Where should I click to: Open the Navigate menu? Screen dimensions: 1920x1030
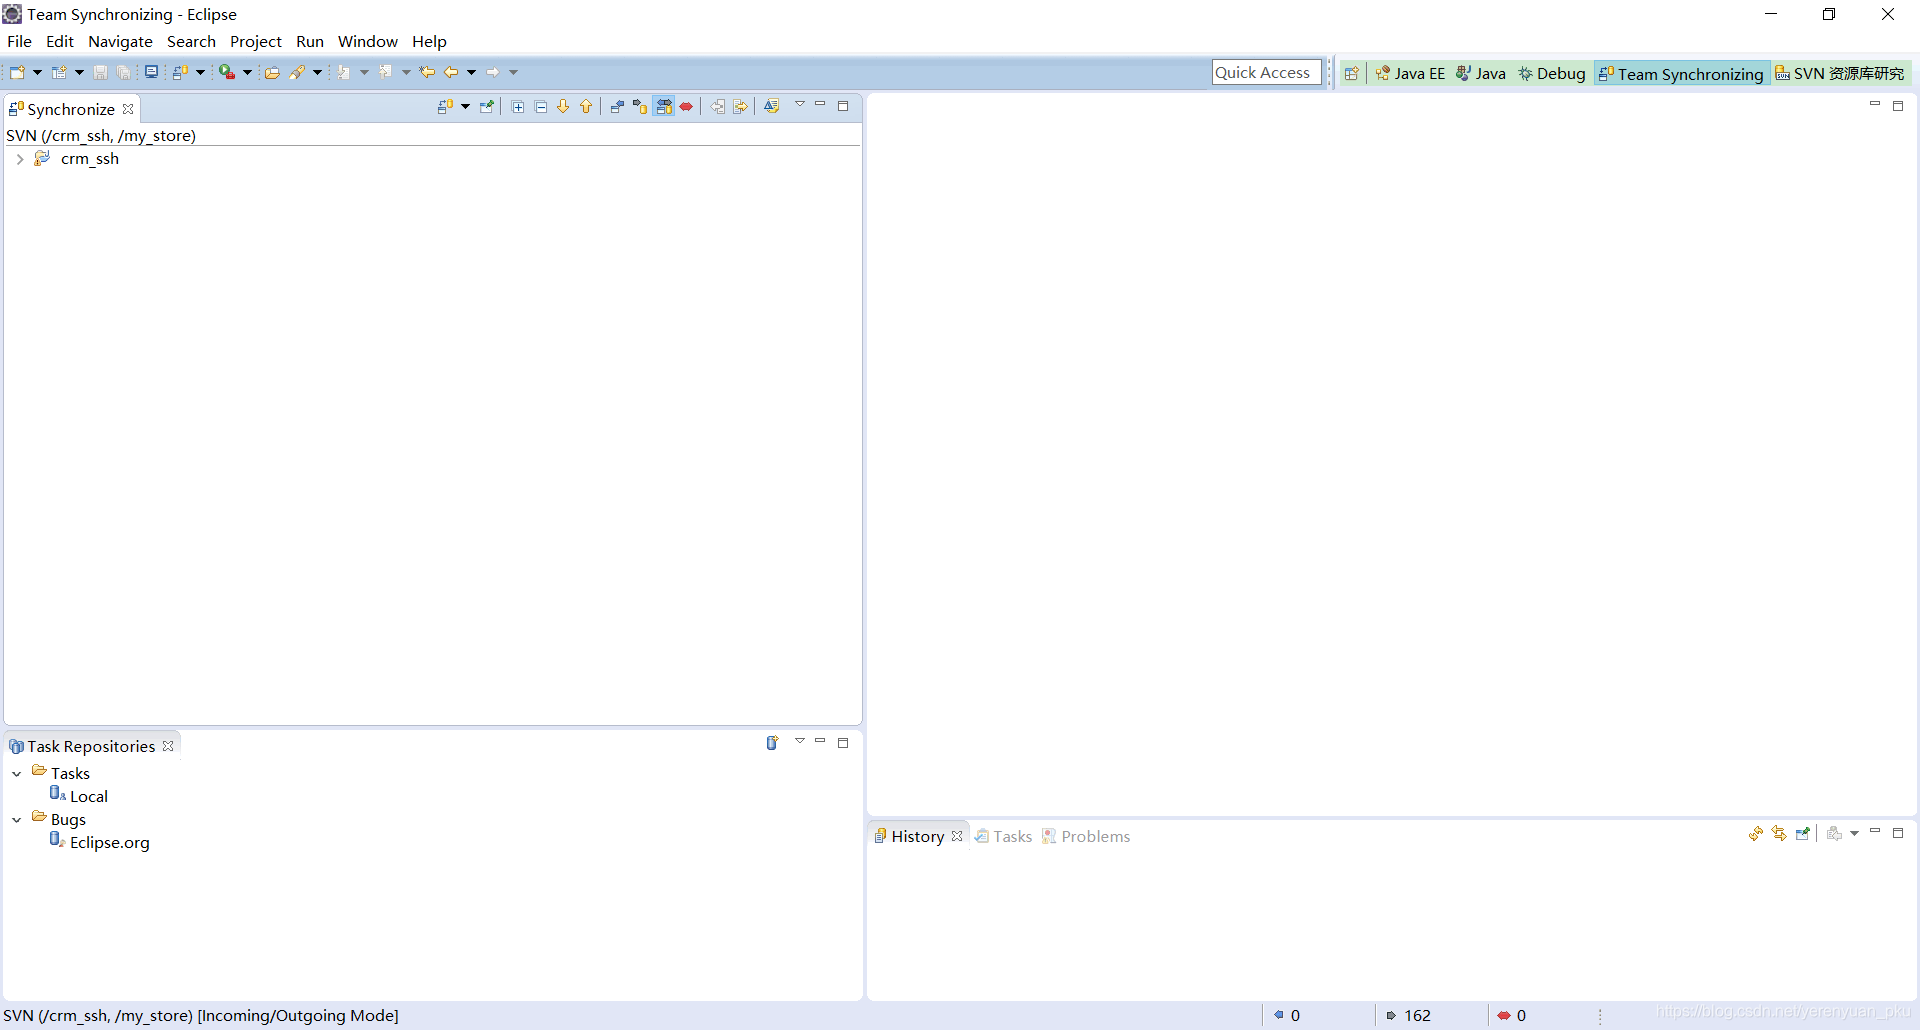120,41
